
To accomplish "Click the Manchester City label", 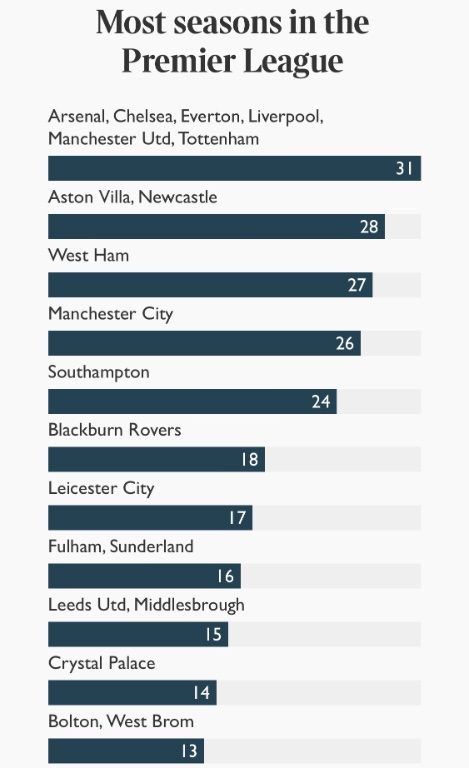I will point(111,314).
